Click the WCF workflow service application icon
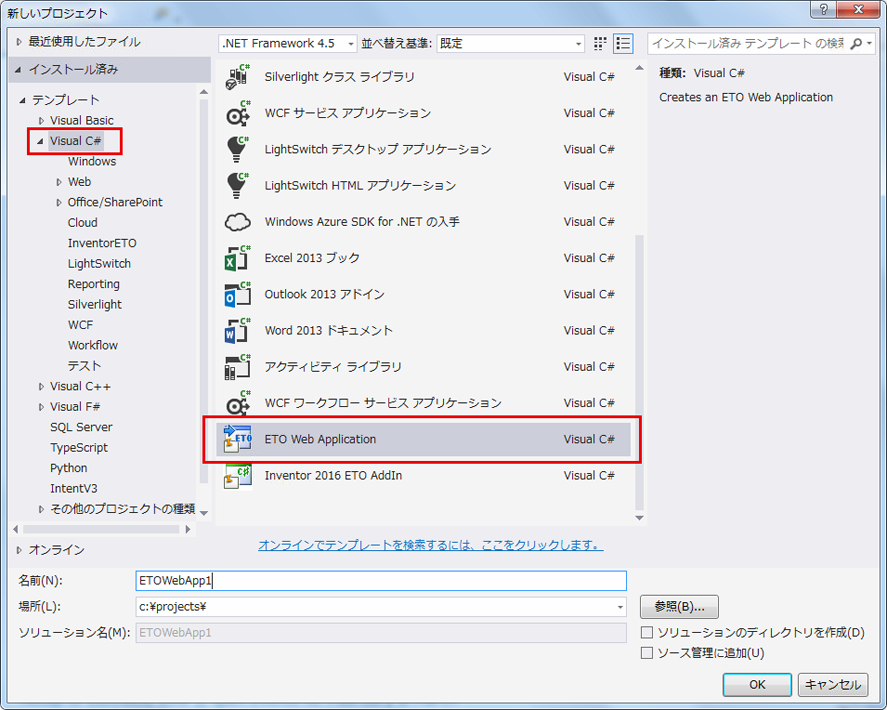887x710 pixels. 238,403
